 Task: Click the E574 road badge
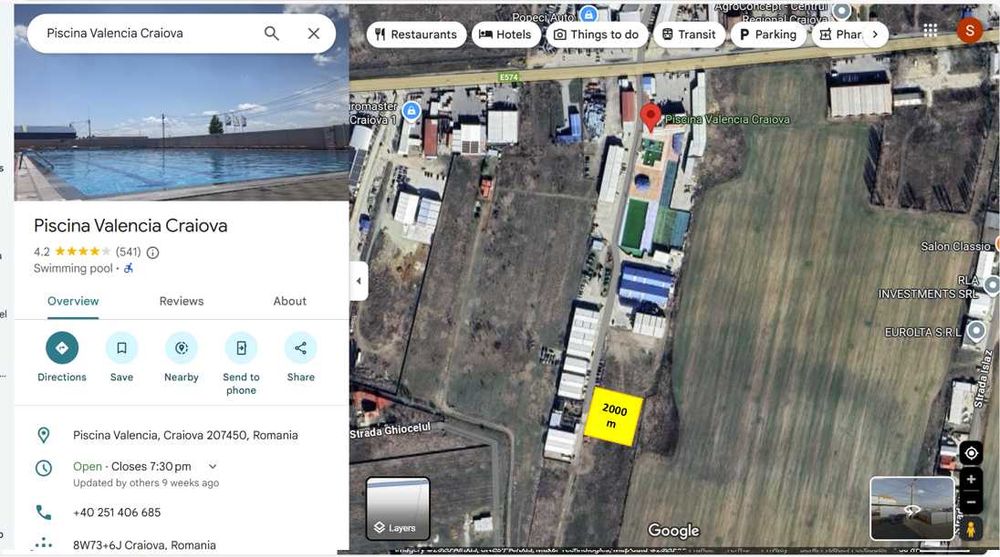pyautogui.click(x=508, y=77)
